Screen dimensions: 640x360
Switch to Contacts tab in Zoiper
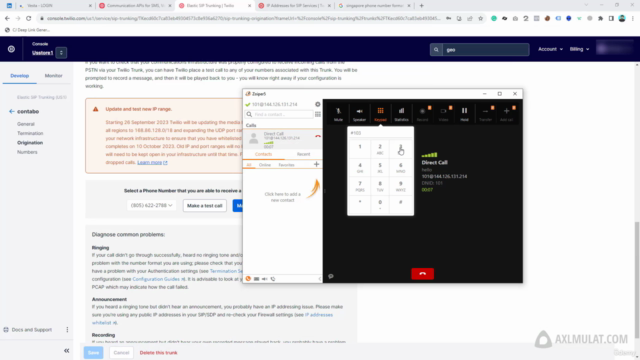coord(263,154)
